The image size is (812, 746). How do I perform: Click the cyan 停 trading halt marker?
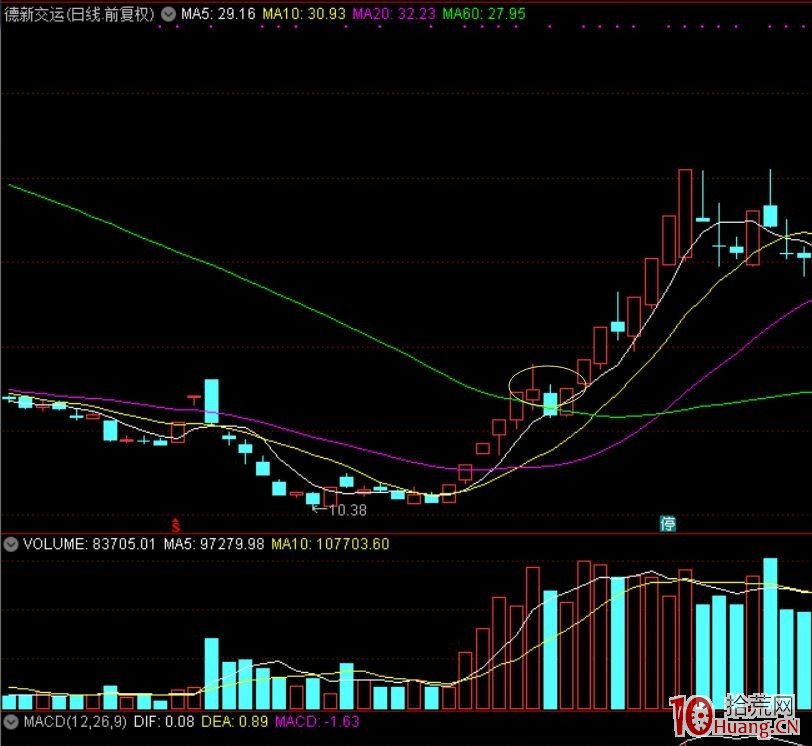668,524
